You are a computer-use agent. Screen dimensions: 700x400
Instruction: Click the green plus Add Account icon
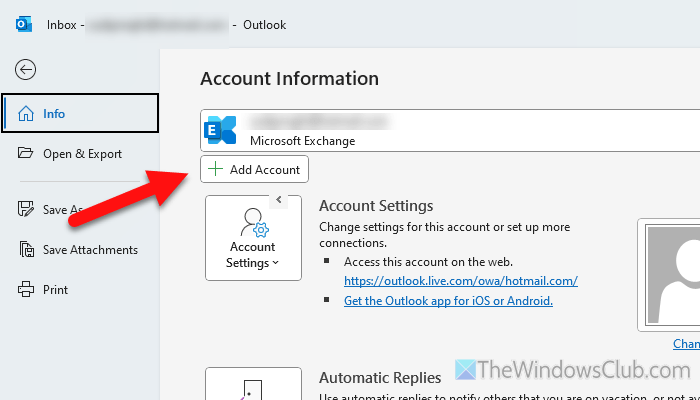coord(215,170)
